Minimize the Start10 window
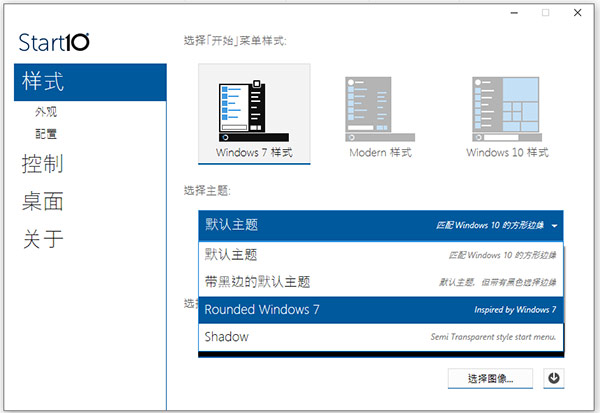Screen dimensions: 600x413 point(514,13)
